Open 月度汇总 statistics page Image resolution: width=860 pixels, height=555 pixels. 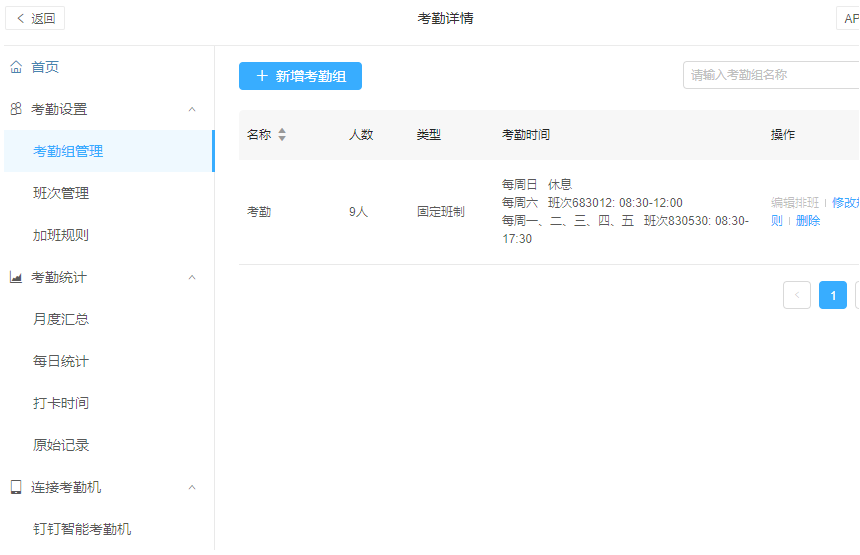point(61,319)
